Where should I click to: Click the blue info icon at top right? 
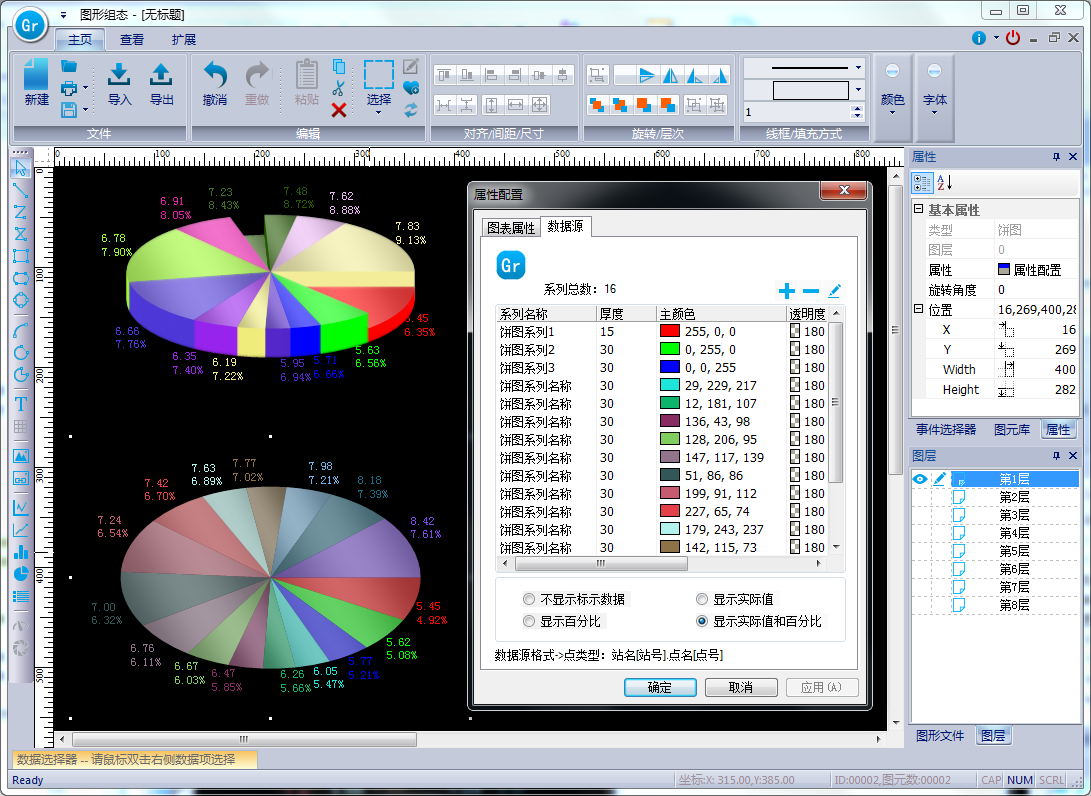(x=979, y=38)
